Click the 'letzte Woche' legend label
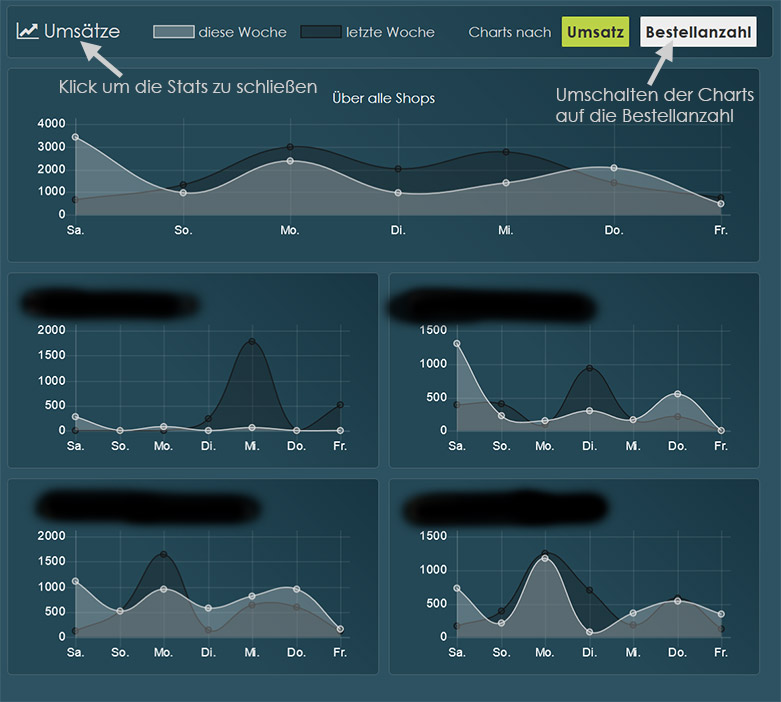Screen dimensions: 781x702 point(390,32)
